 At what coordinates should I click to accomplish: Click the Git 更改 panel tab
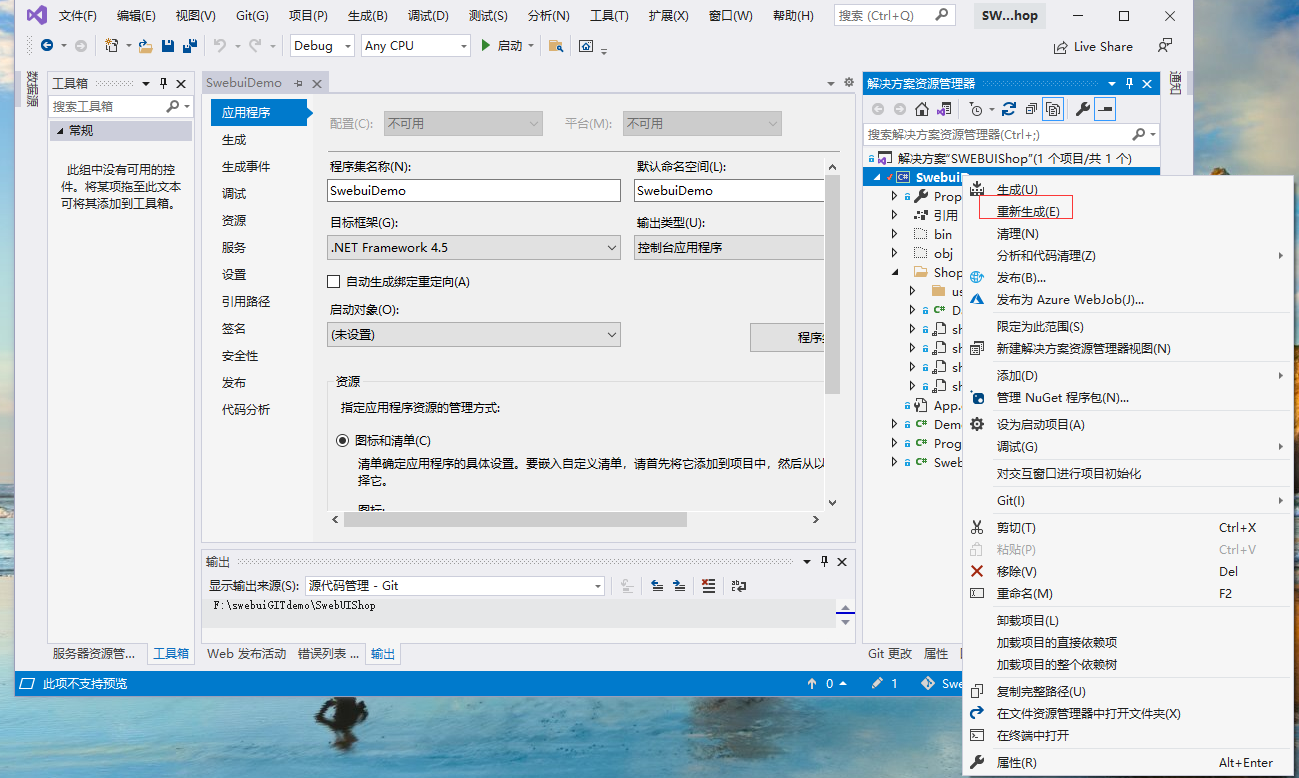[890, 654]
